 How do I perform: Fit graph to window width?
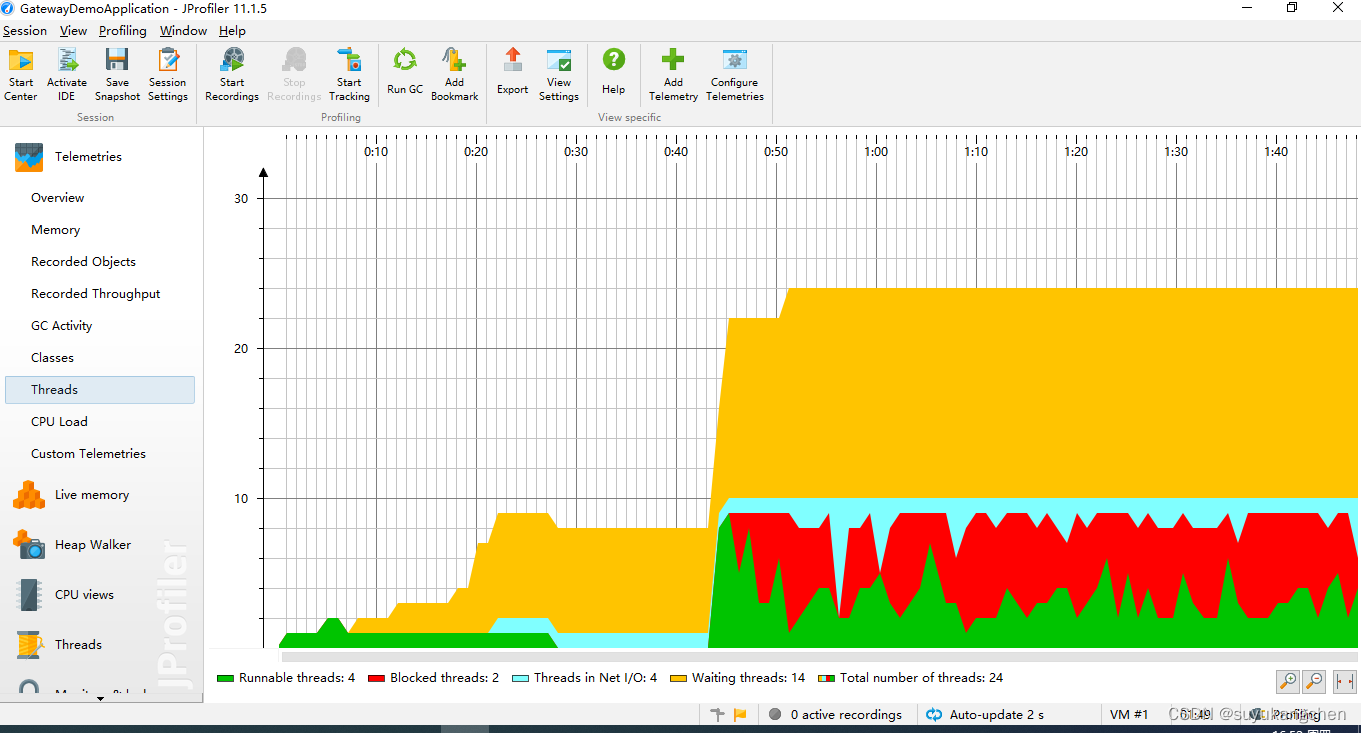(1344, 681)
